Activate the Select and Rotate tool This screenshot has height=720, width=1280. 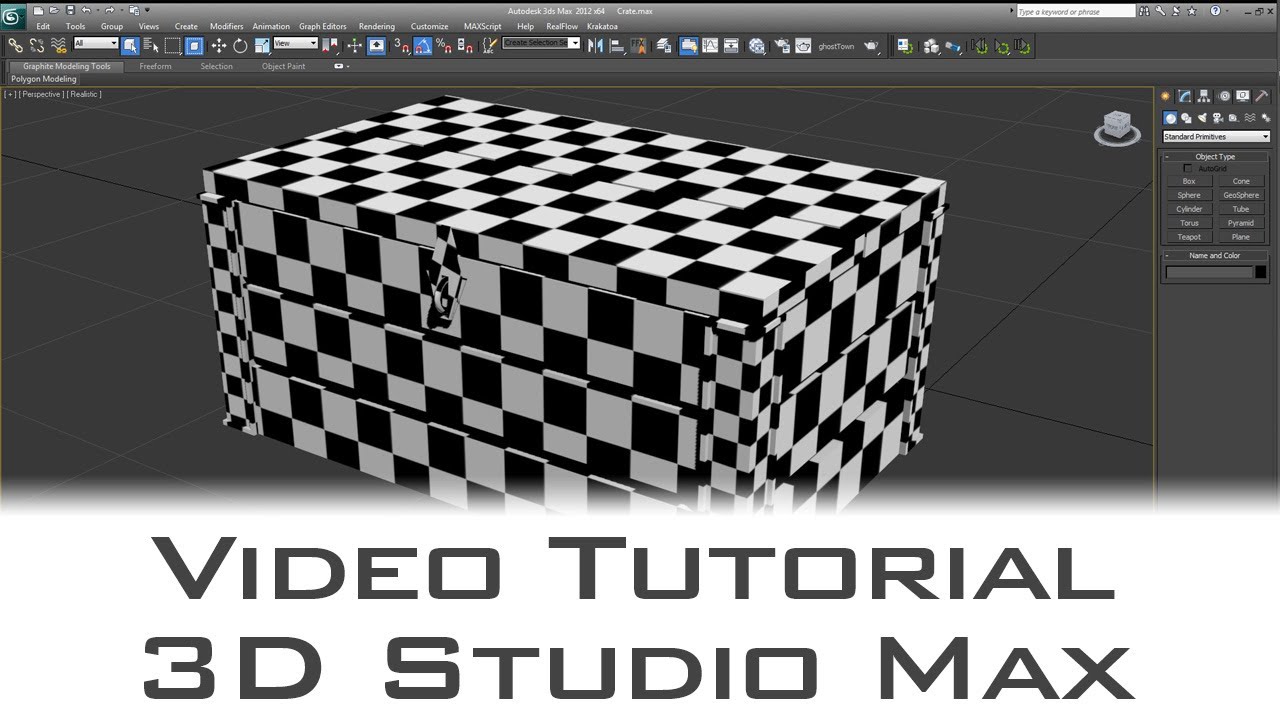[x=240, y=45]
